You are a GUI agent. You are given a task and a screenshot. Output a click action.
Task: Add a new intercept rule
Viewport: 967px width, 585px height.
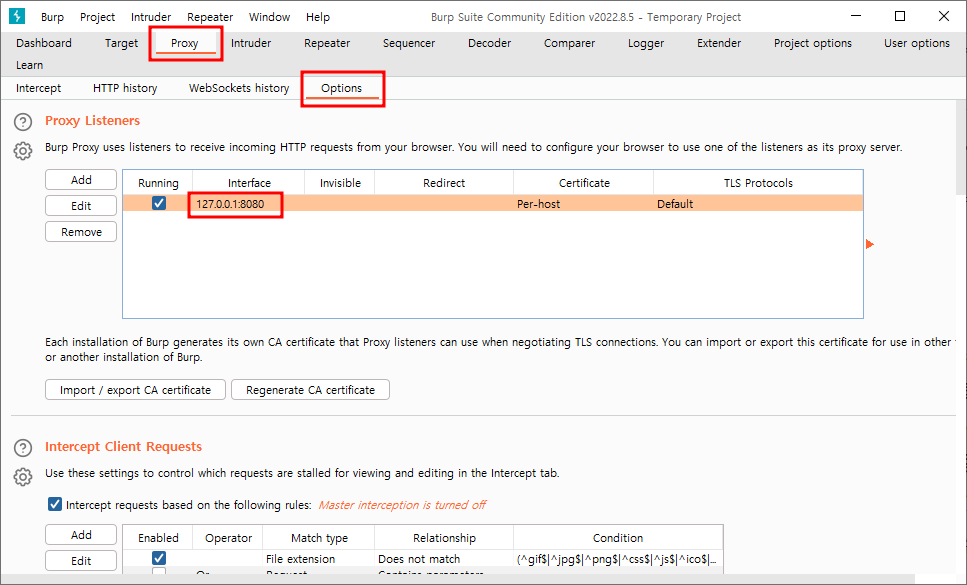(x=81, y=535)
